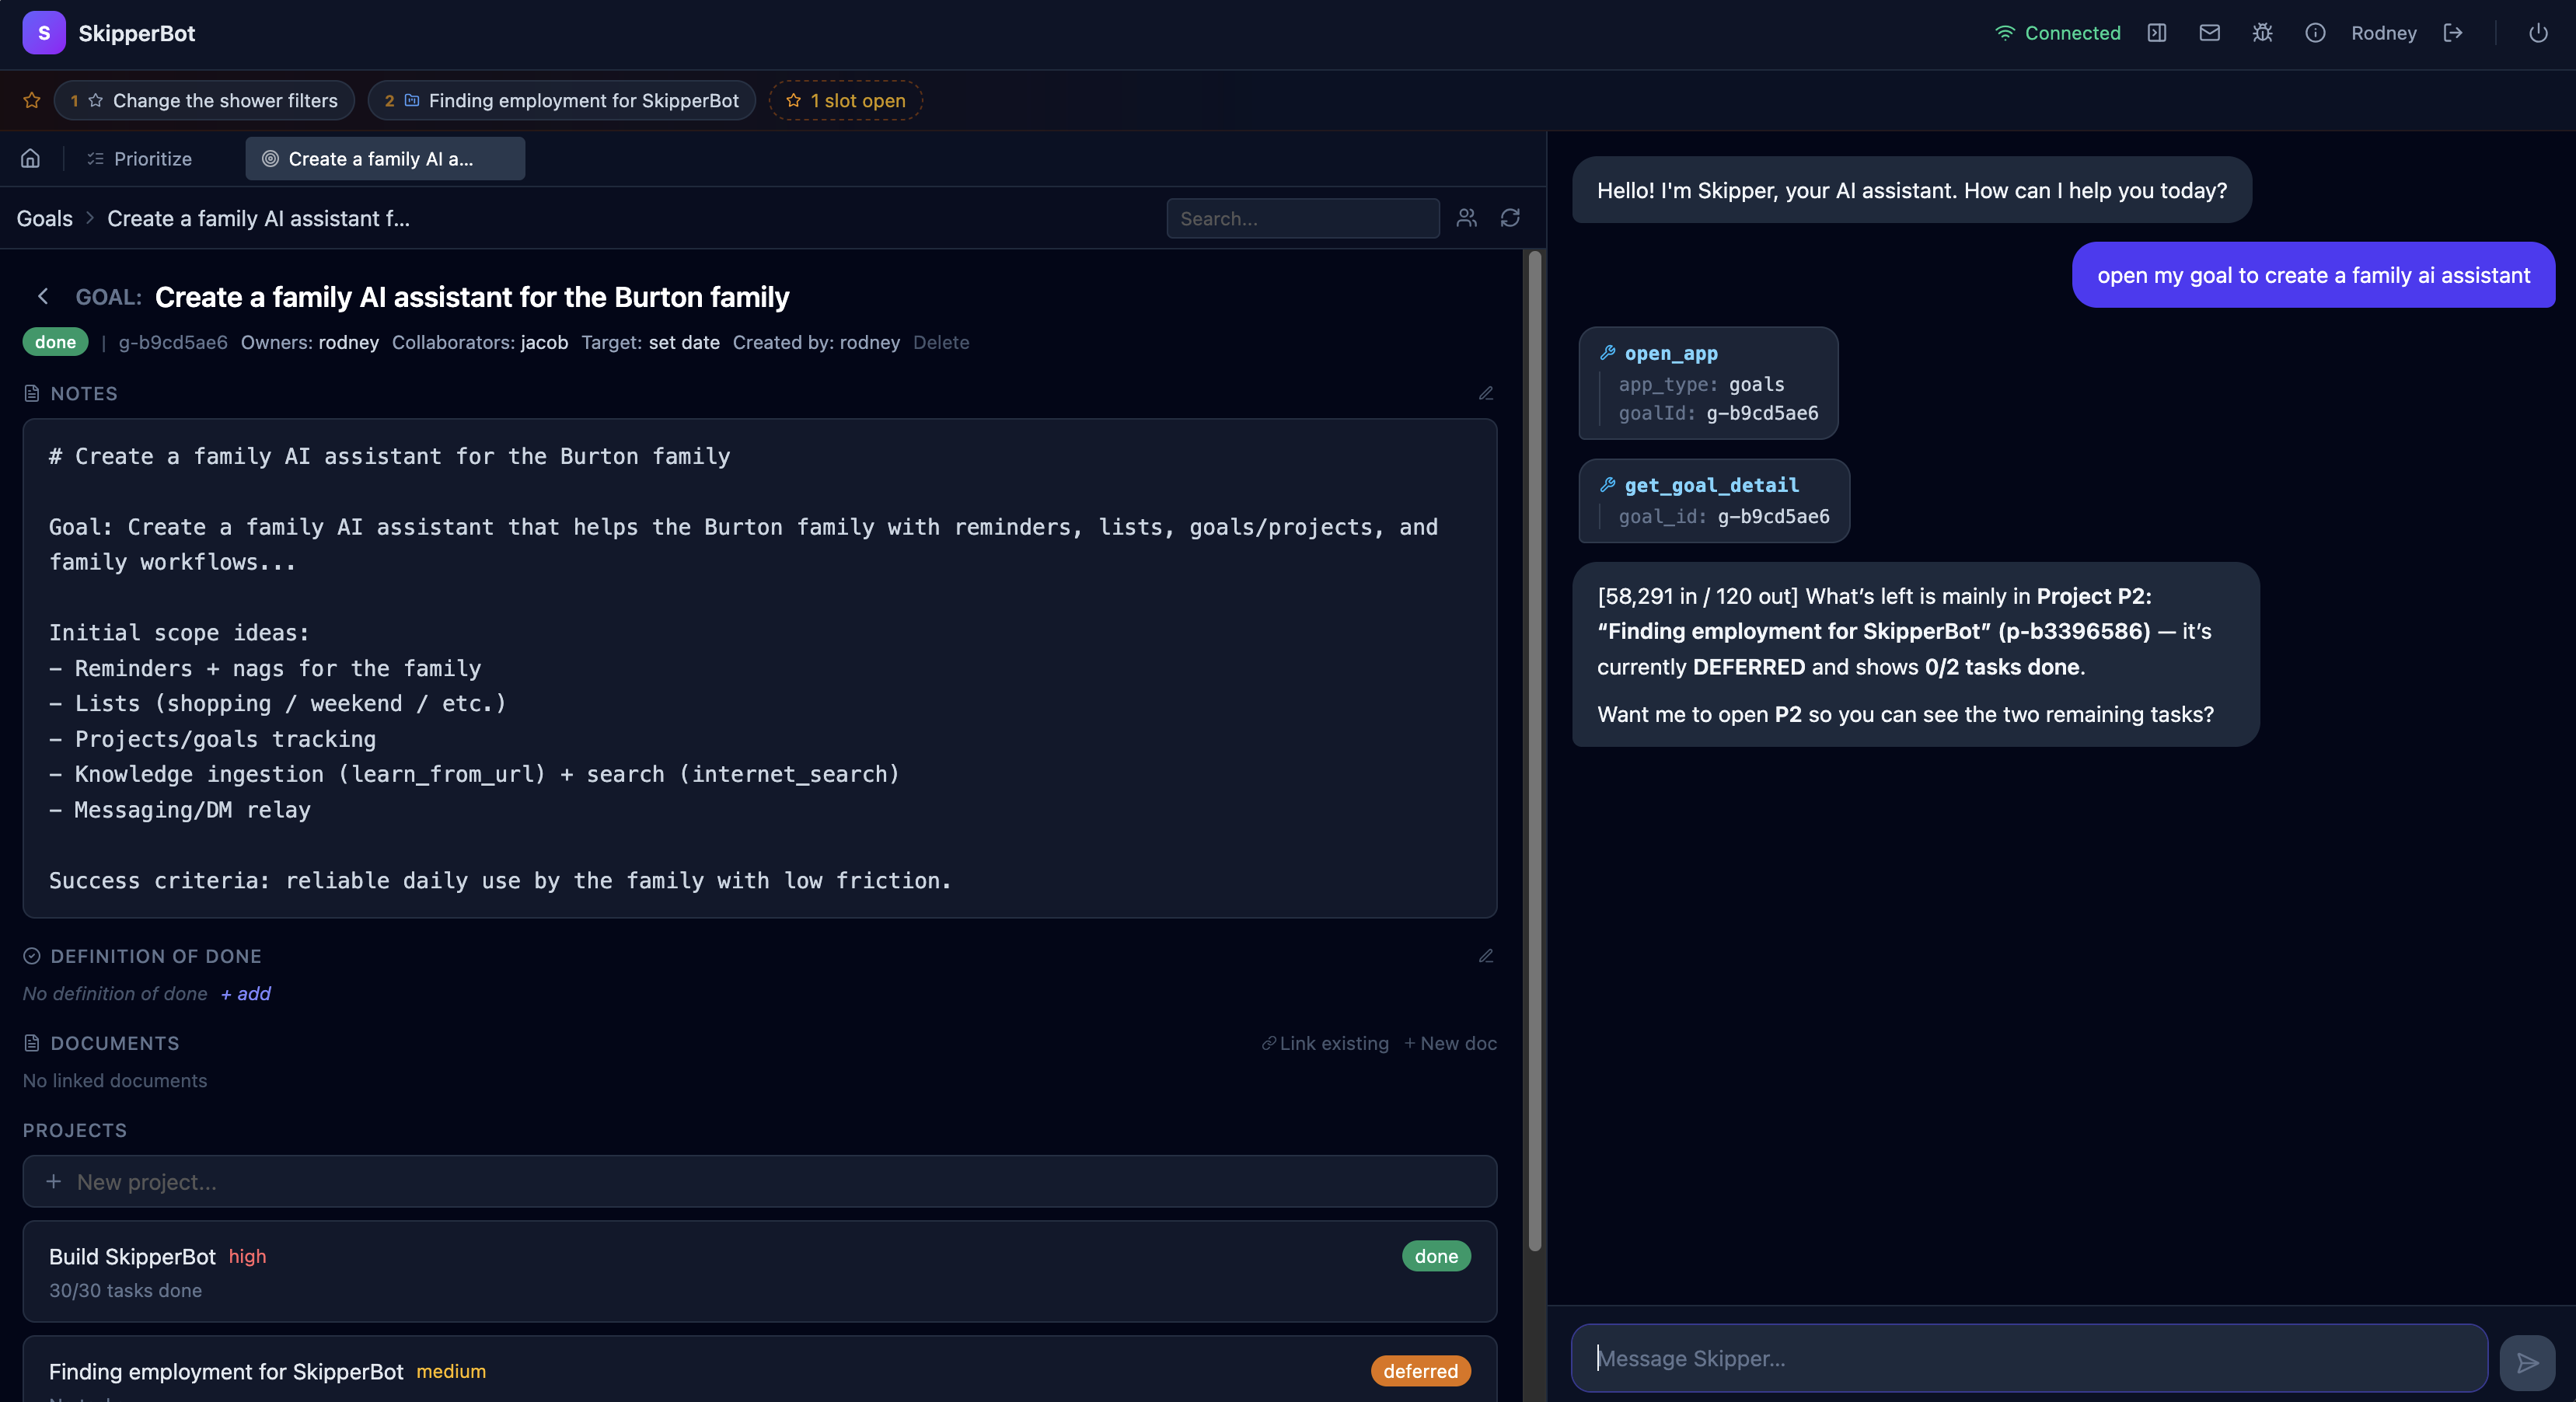Click the plus icon in New project

54,1181
